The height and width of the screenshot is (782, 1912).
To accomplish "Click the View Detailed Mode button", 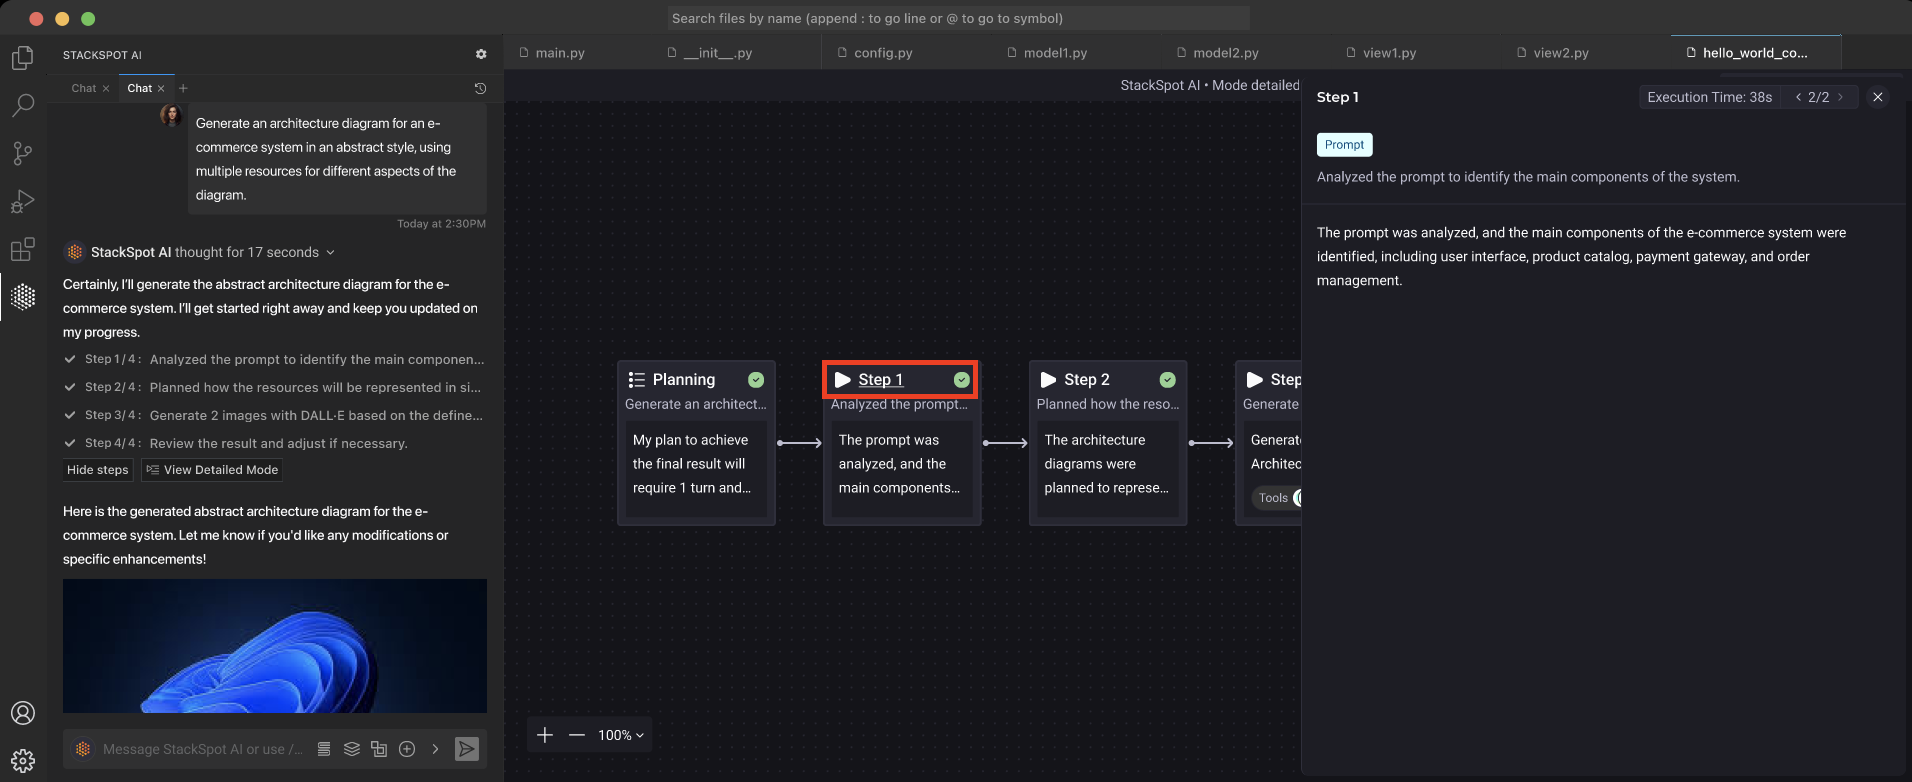I will click(x=212, y=470).
